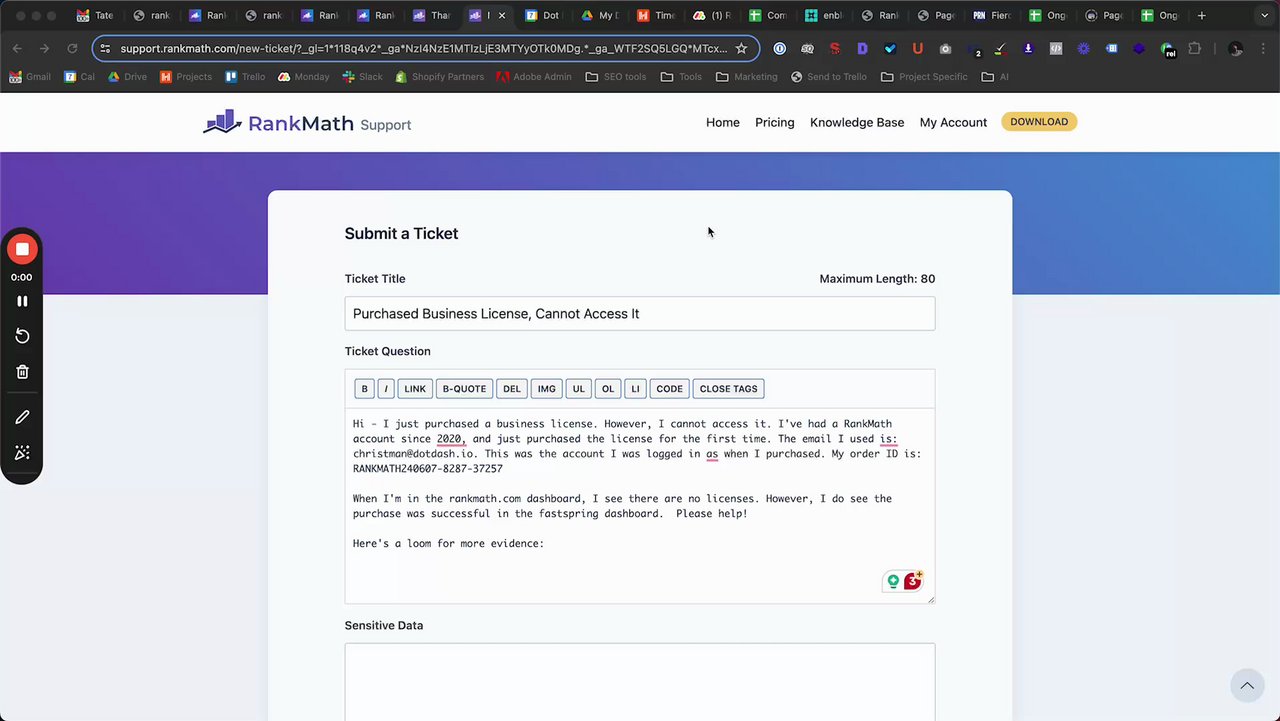This screenshot has width=1280, height=721.
Task: Click the gray code brackets extension icon
Action: point(1055,48)
